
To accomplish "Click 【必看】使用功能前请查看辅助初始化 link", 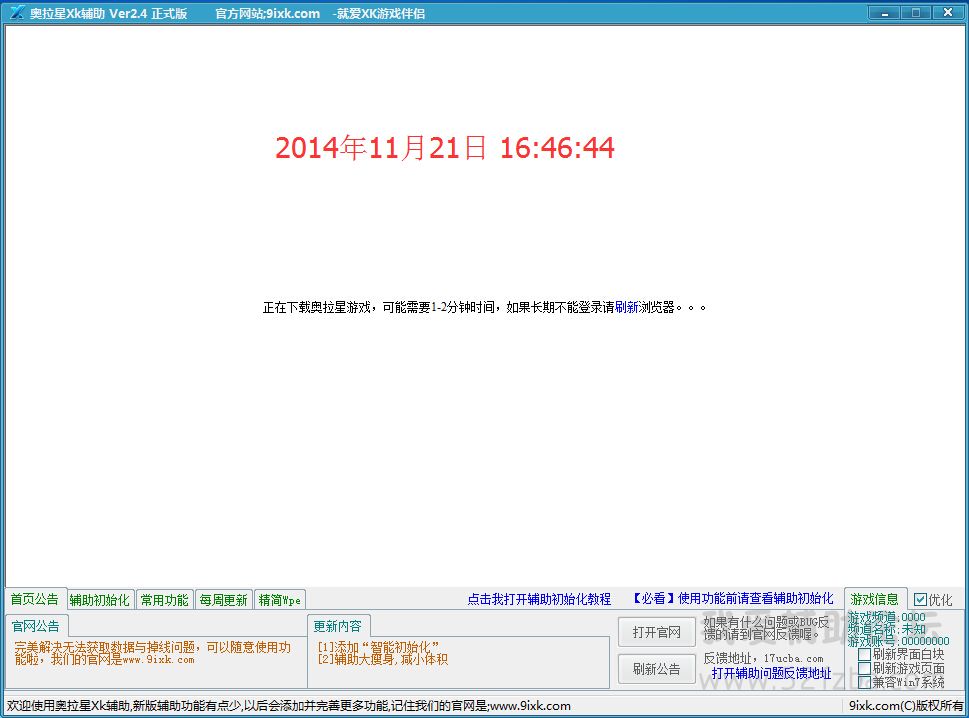I will coord(732,598).
